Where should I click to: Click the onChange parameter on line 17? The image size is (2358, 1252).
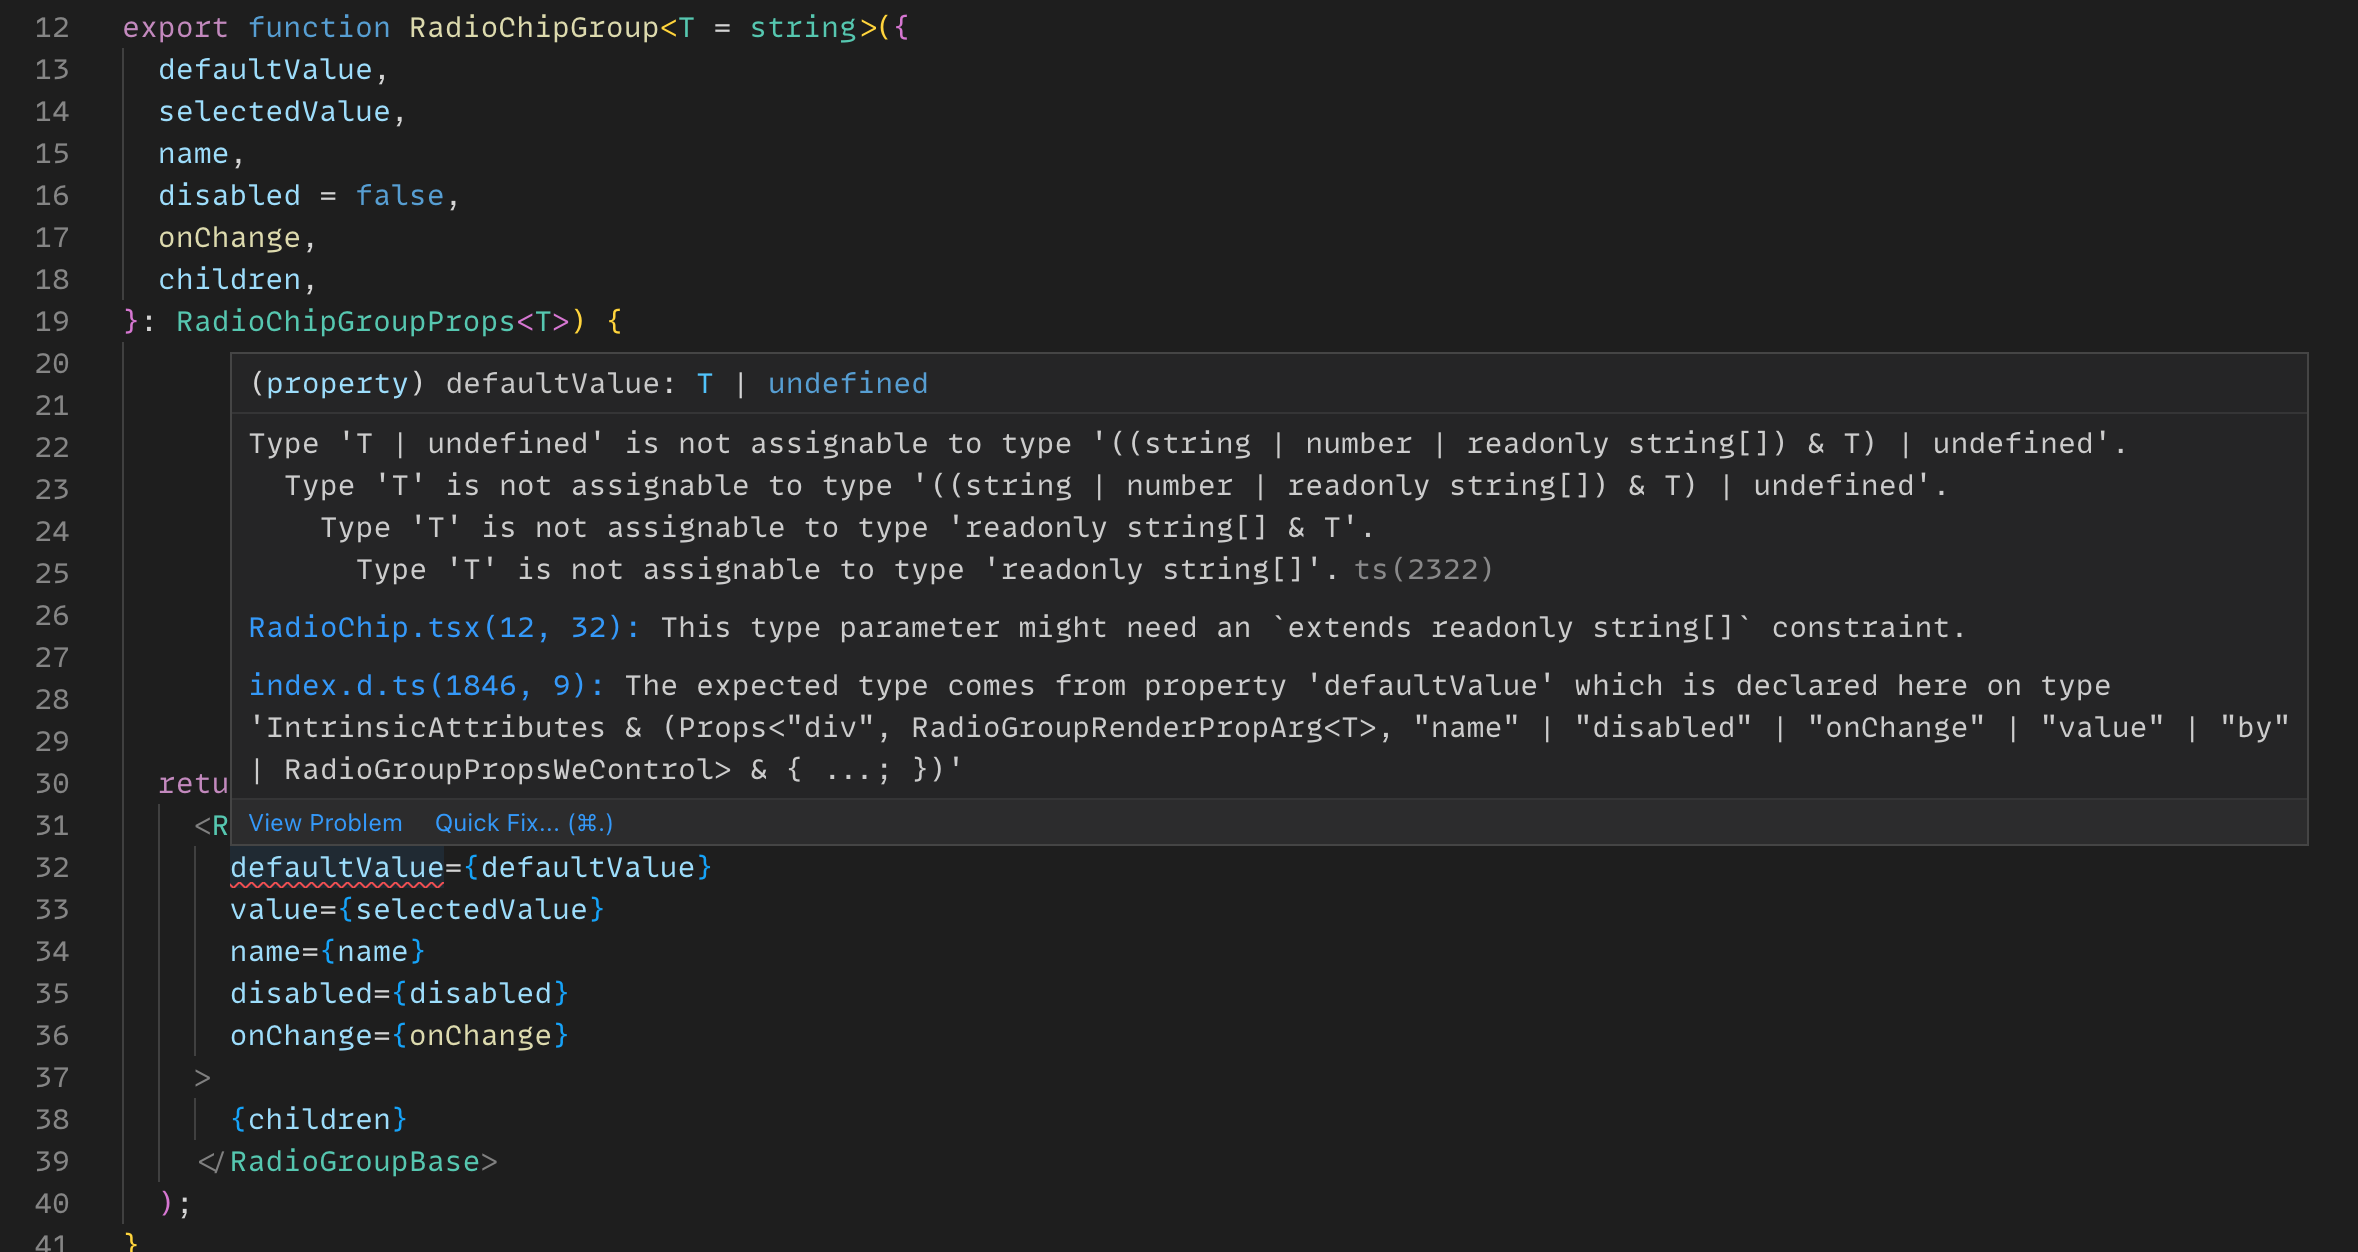(x=229, y=238)
